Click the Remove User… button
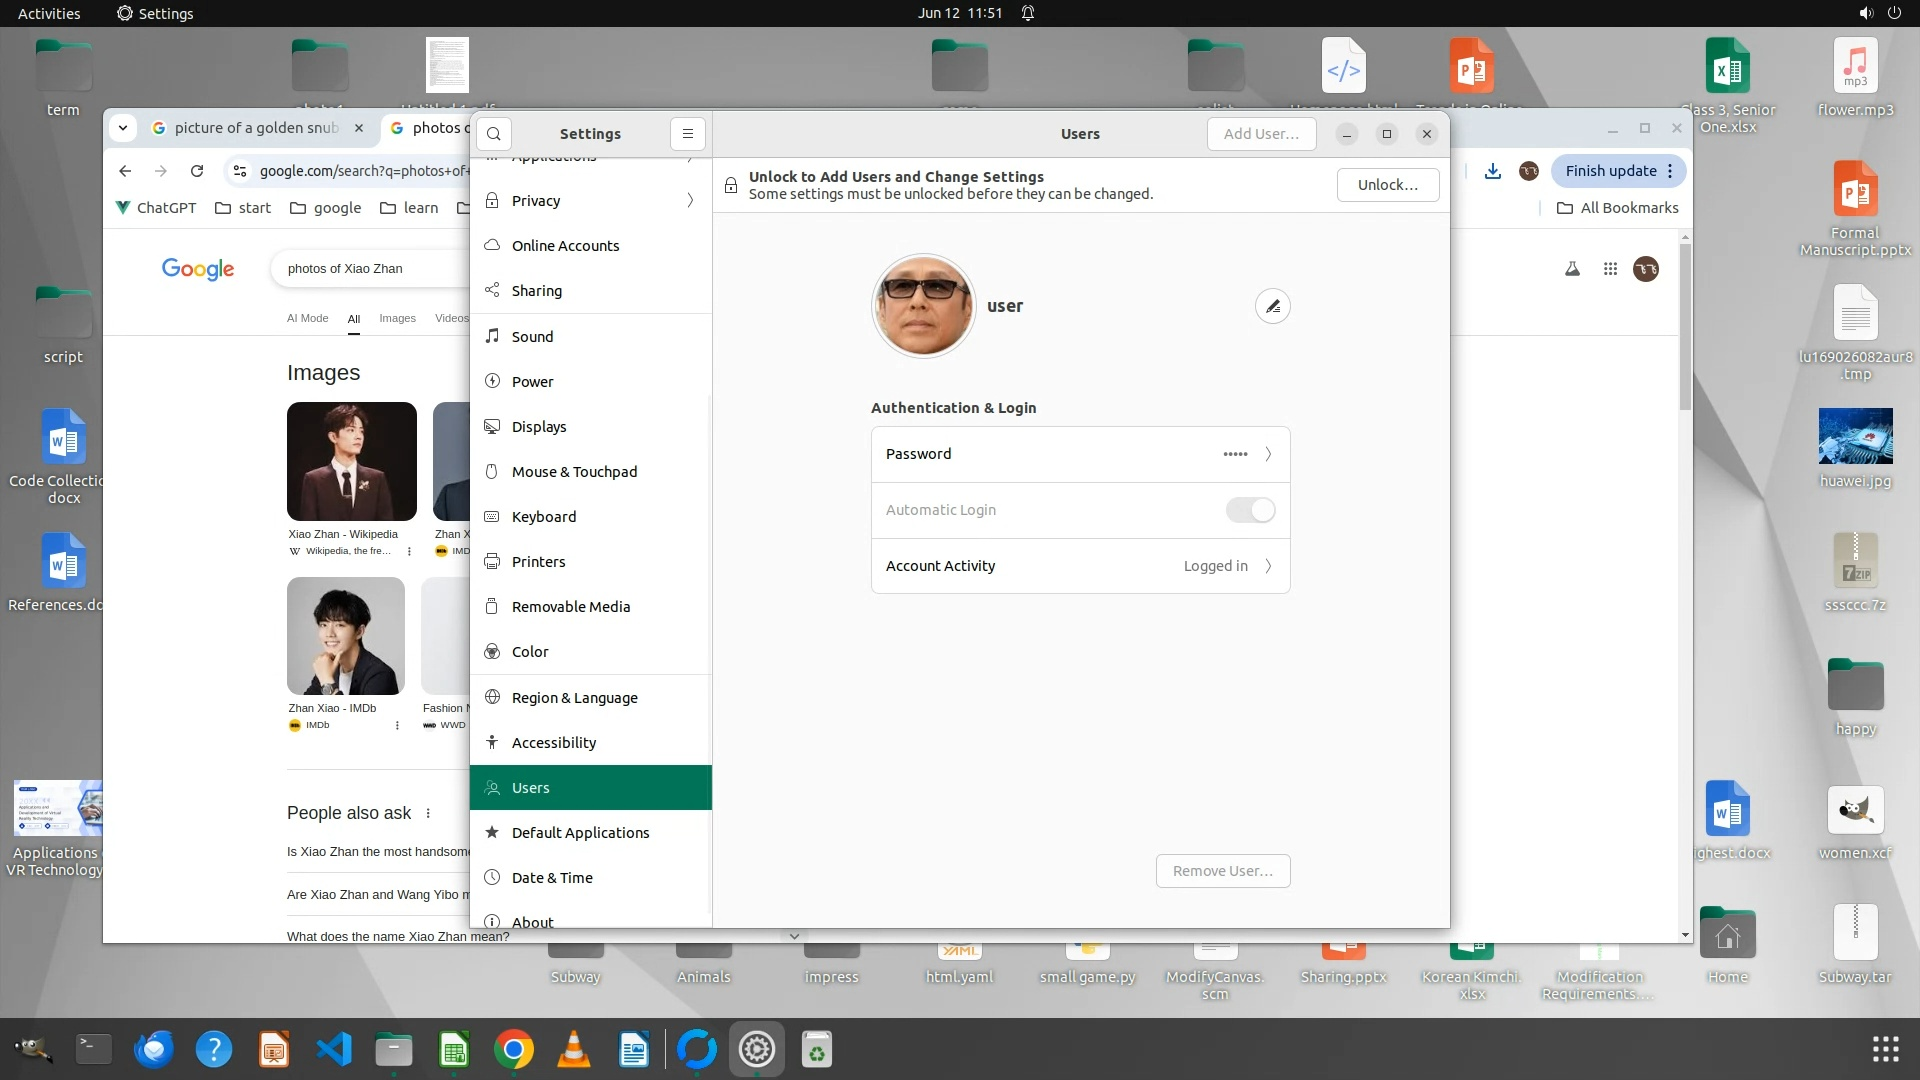The image size is (1920, 1080). pos(1222,871)
